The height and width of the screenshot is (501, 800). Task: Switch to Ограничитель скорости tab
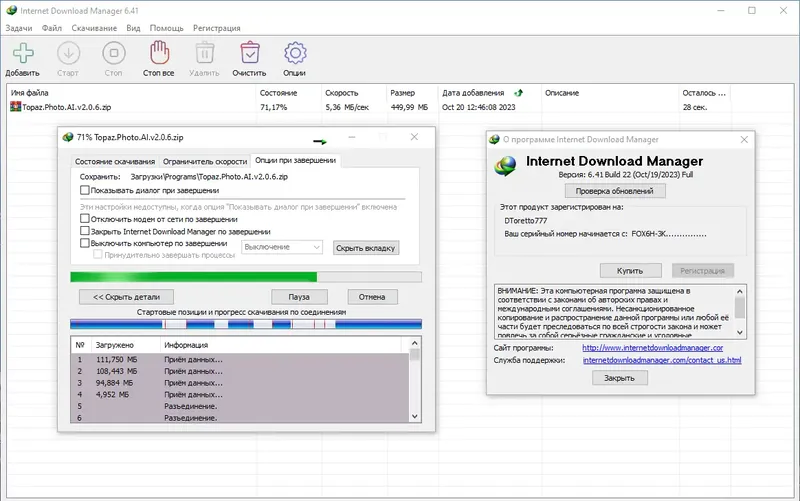pos(205,161)
